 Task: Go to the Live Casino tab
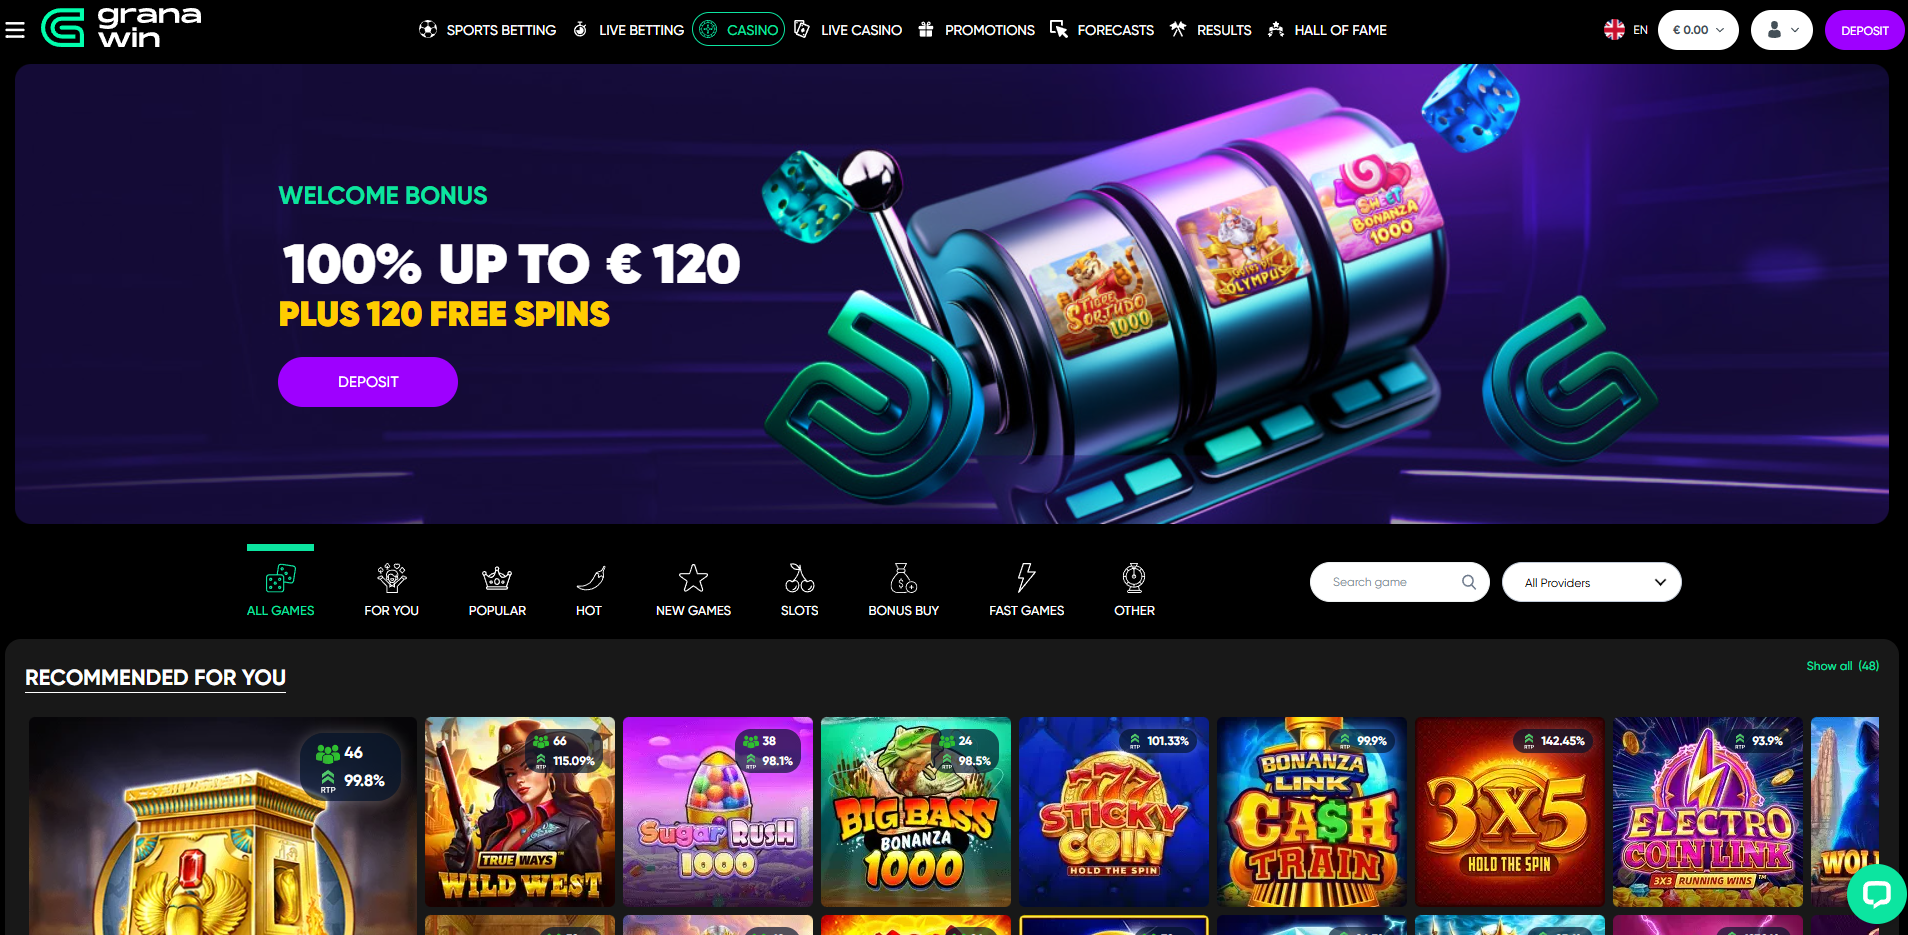pyautogui.click(x=848, y=30)
